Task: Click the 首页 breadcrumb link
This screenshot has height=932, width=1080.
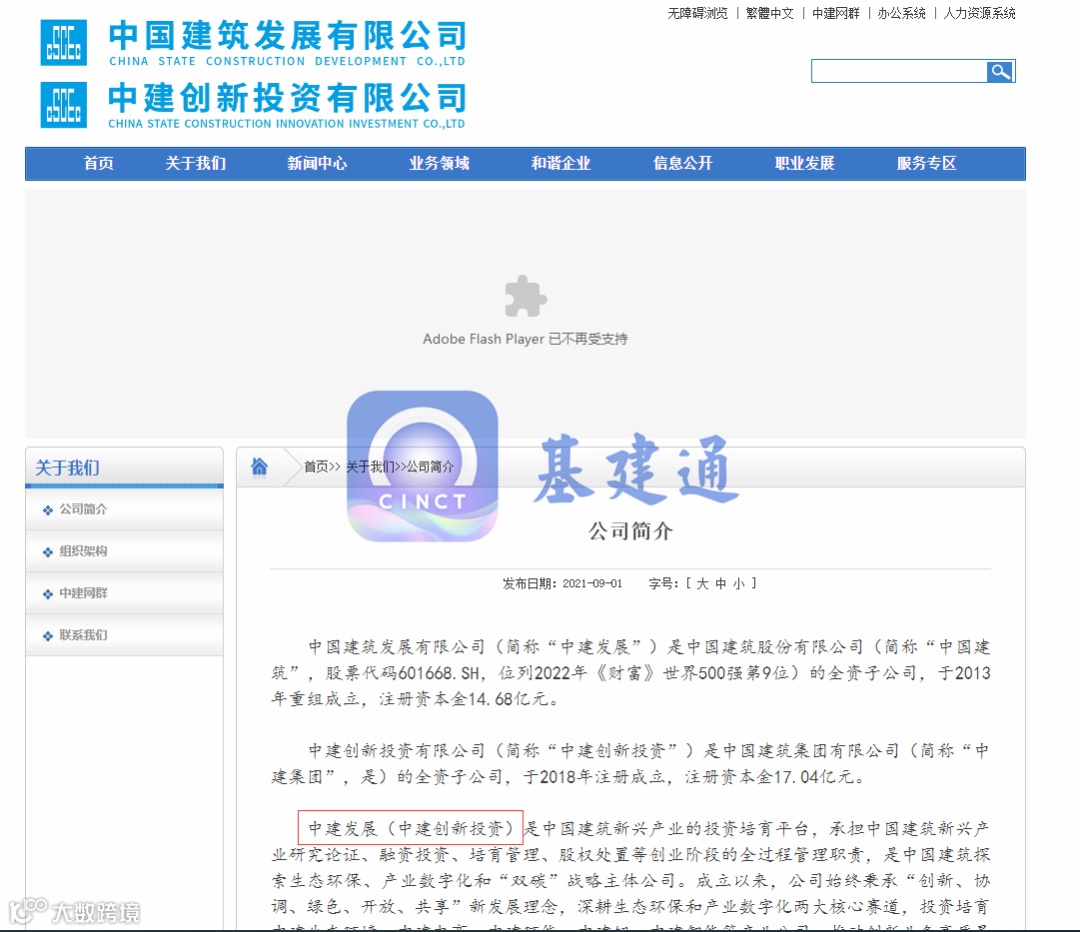Action: (316, 467)
